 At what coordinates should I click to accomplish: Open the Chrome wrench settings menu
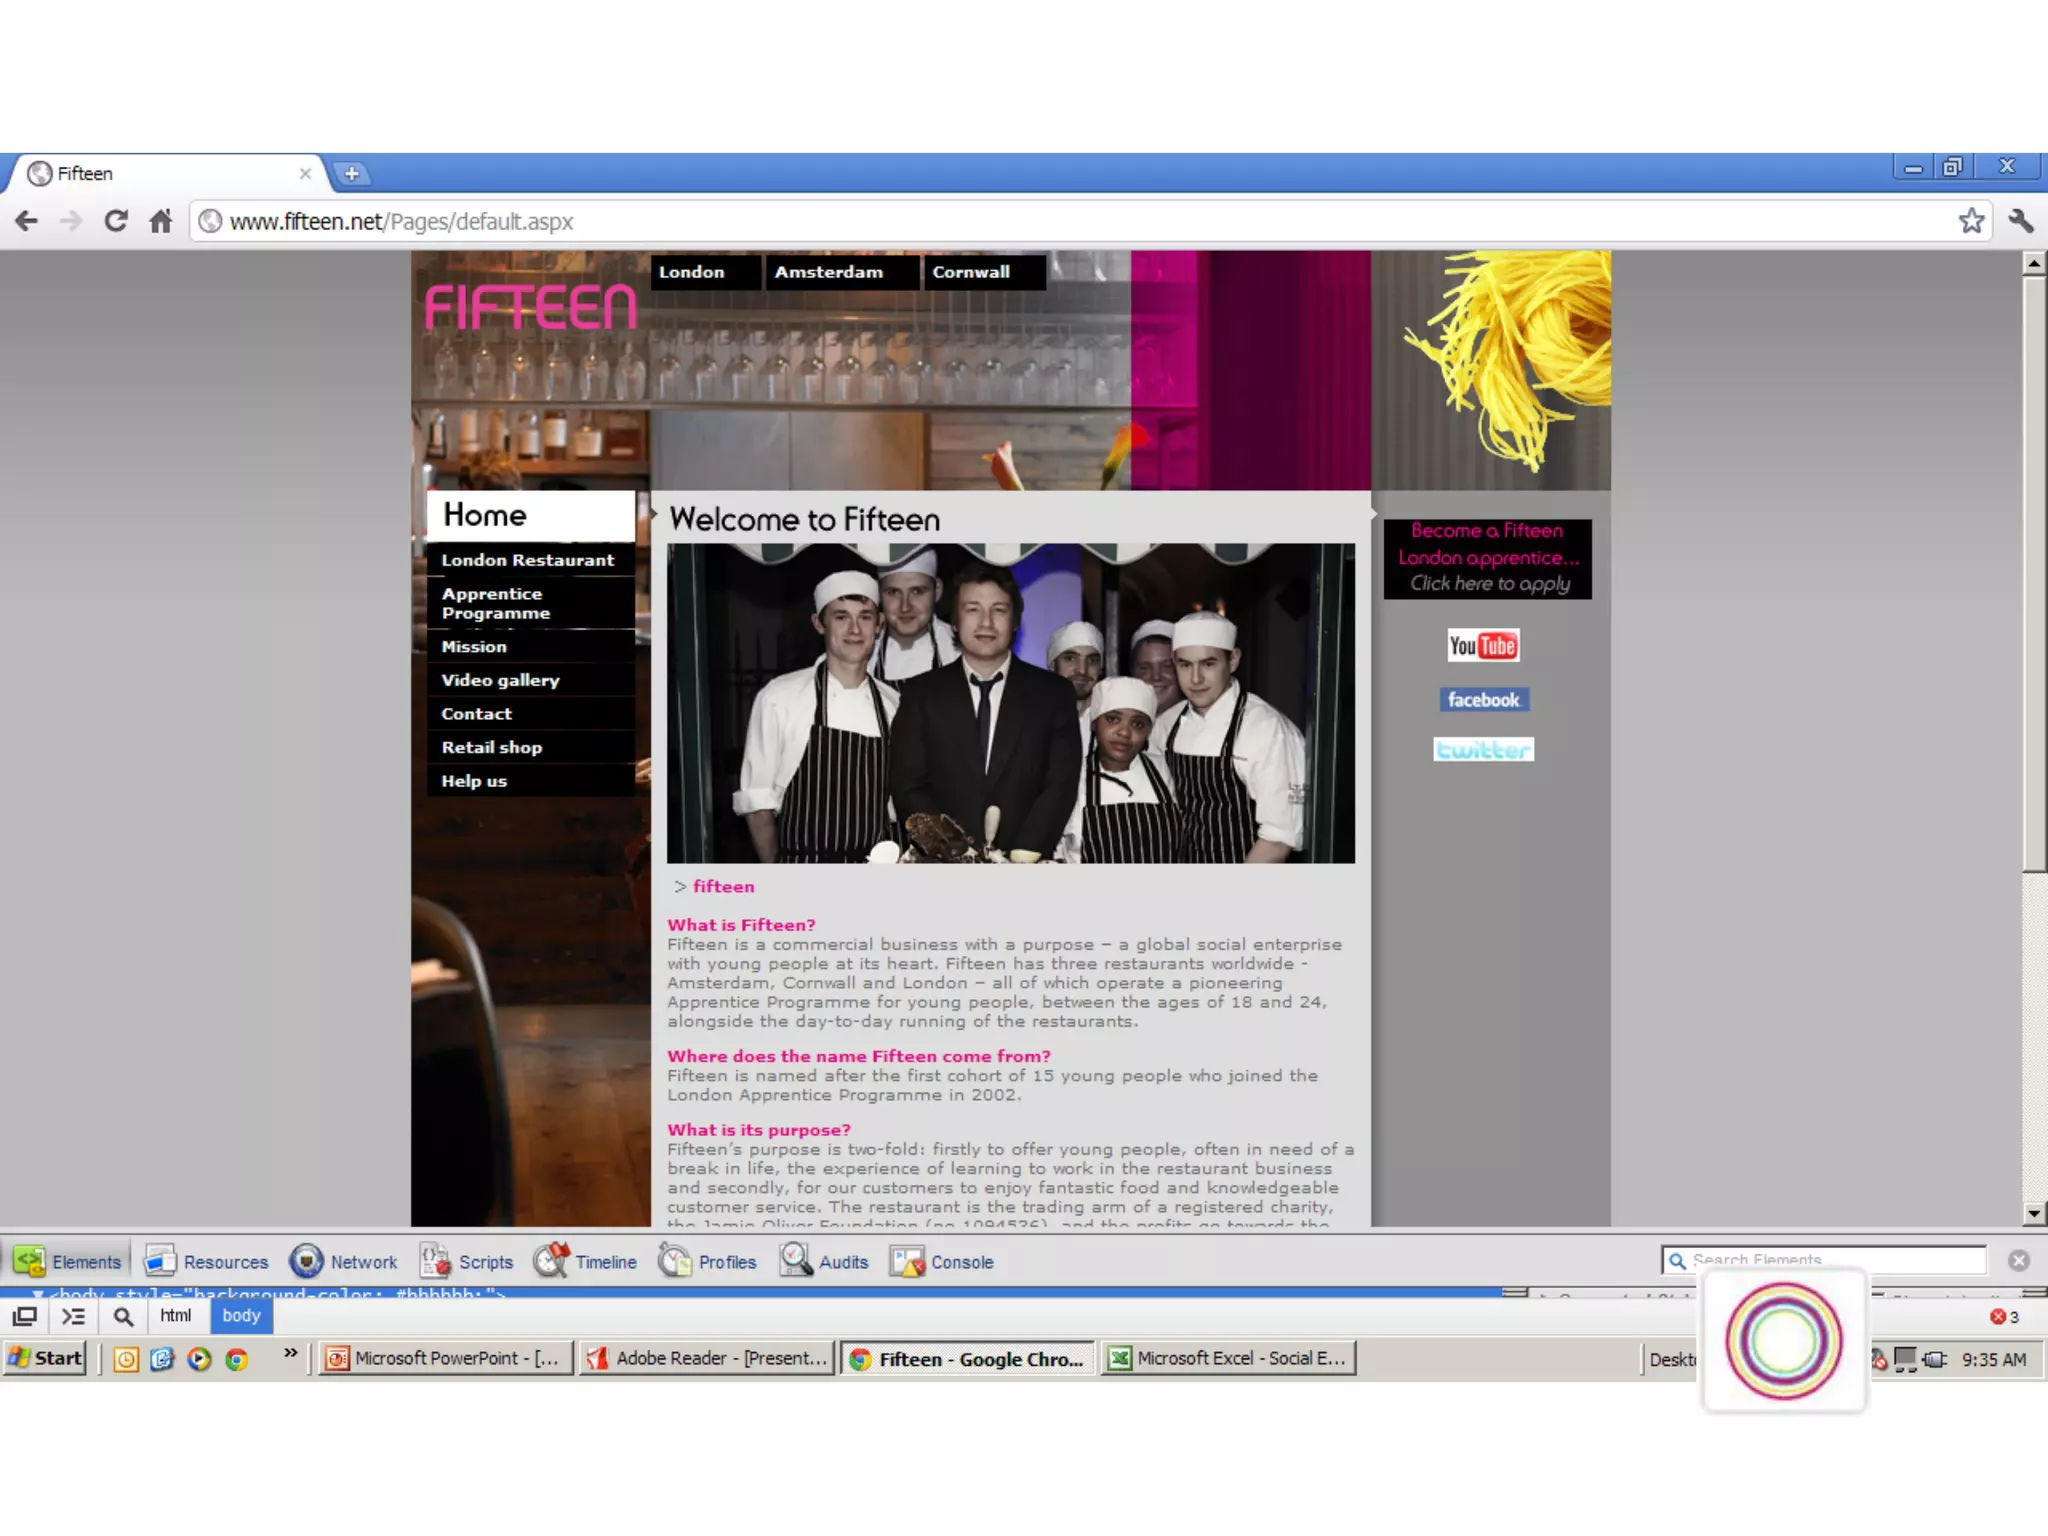(2020, 221)
